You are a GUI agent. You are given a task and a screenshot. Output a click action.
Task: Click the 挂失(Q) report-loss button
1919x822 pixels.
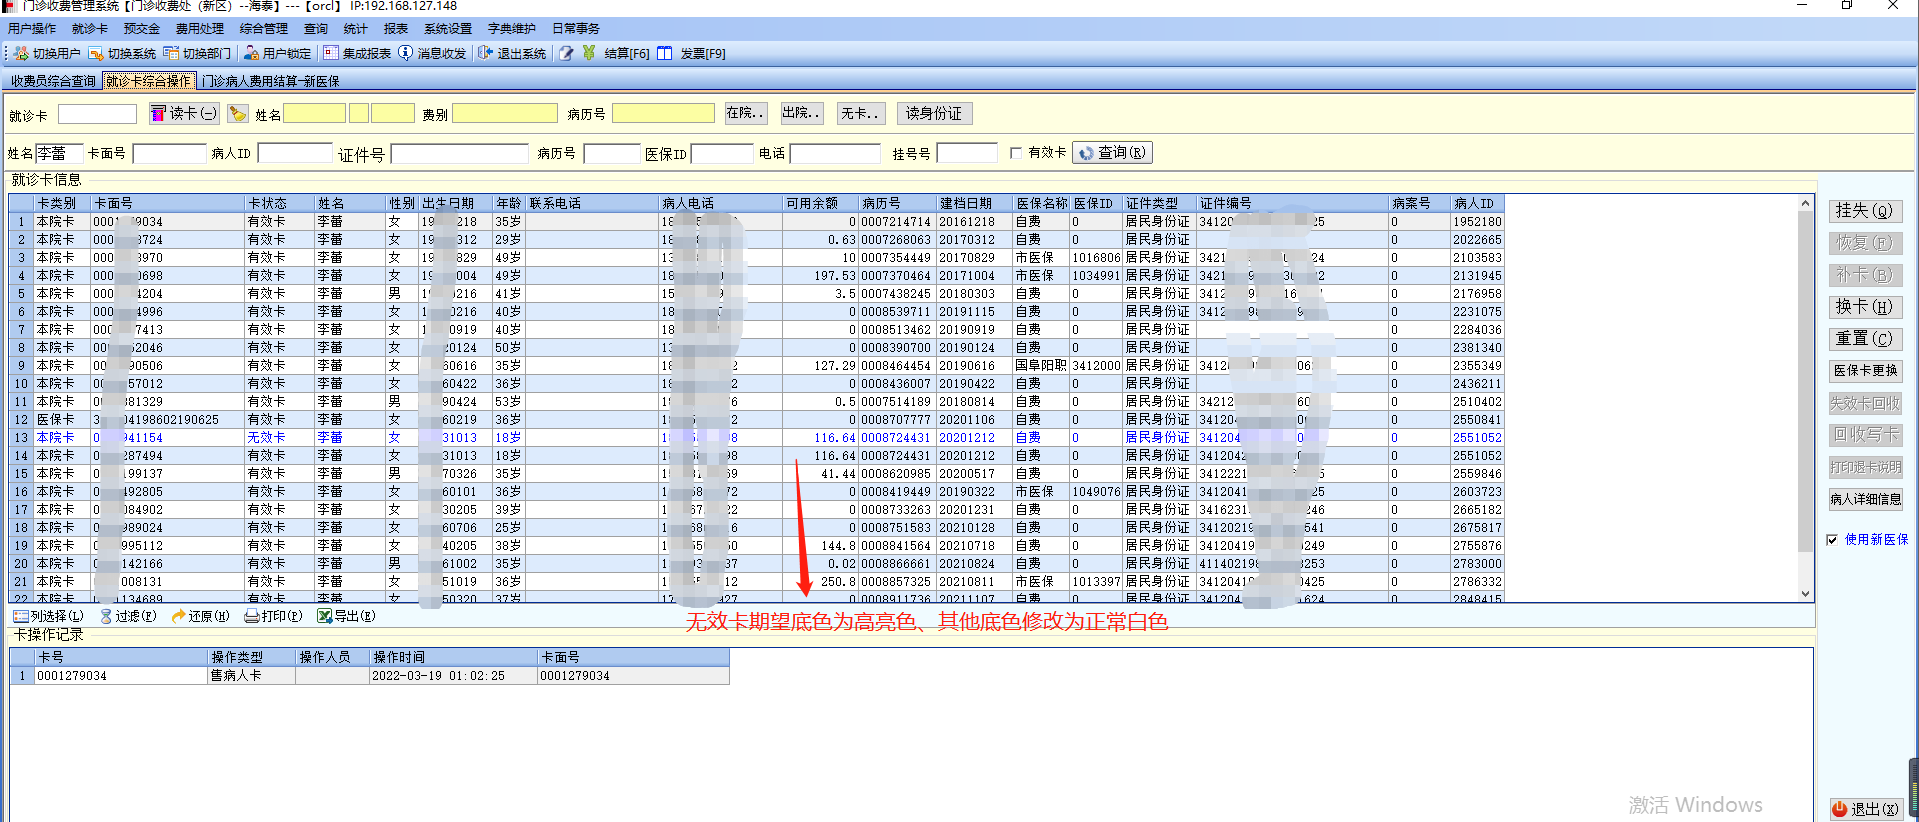click(x=1864, y=211)
